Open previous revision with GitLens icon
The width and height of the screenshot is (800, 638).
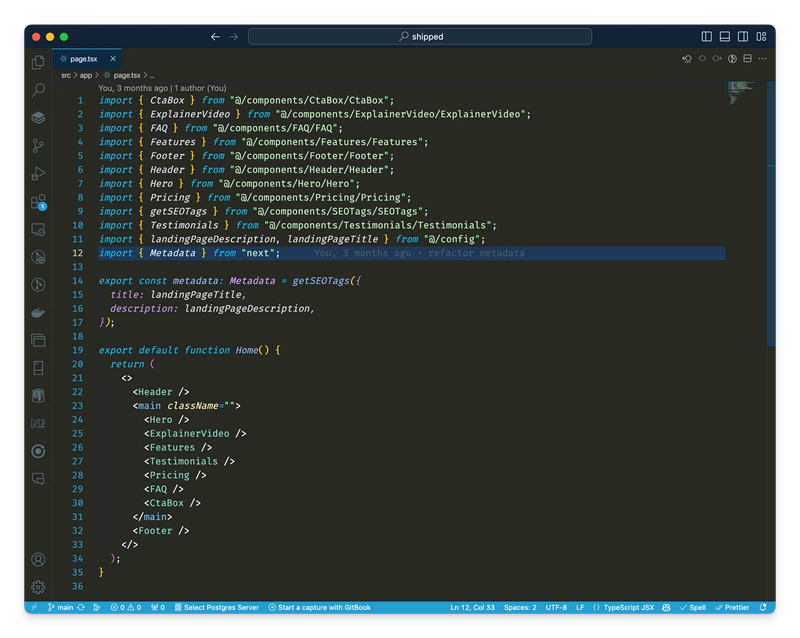point(687,59)
